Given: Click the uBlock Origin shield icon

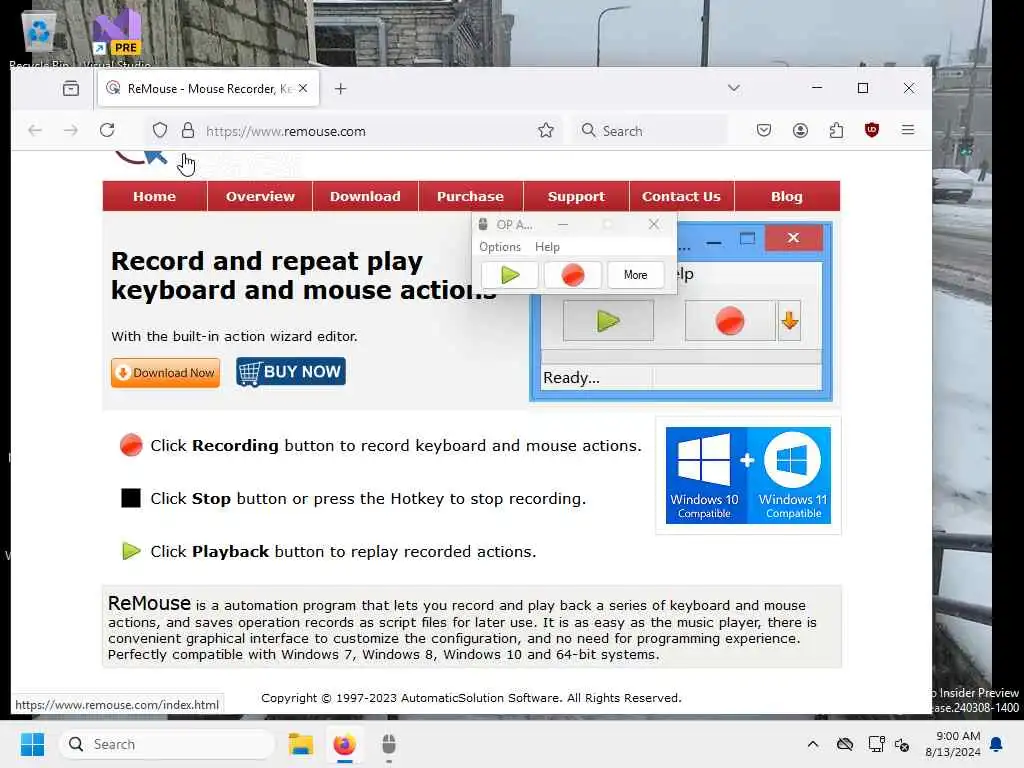Looking at the screenshot, I should (x=872, y=130).
